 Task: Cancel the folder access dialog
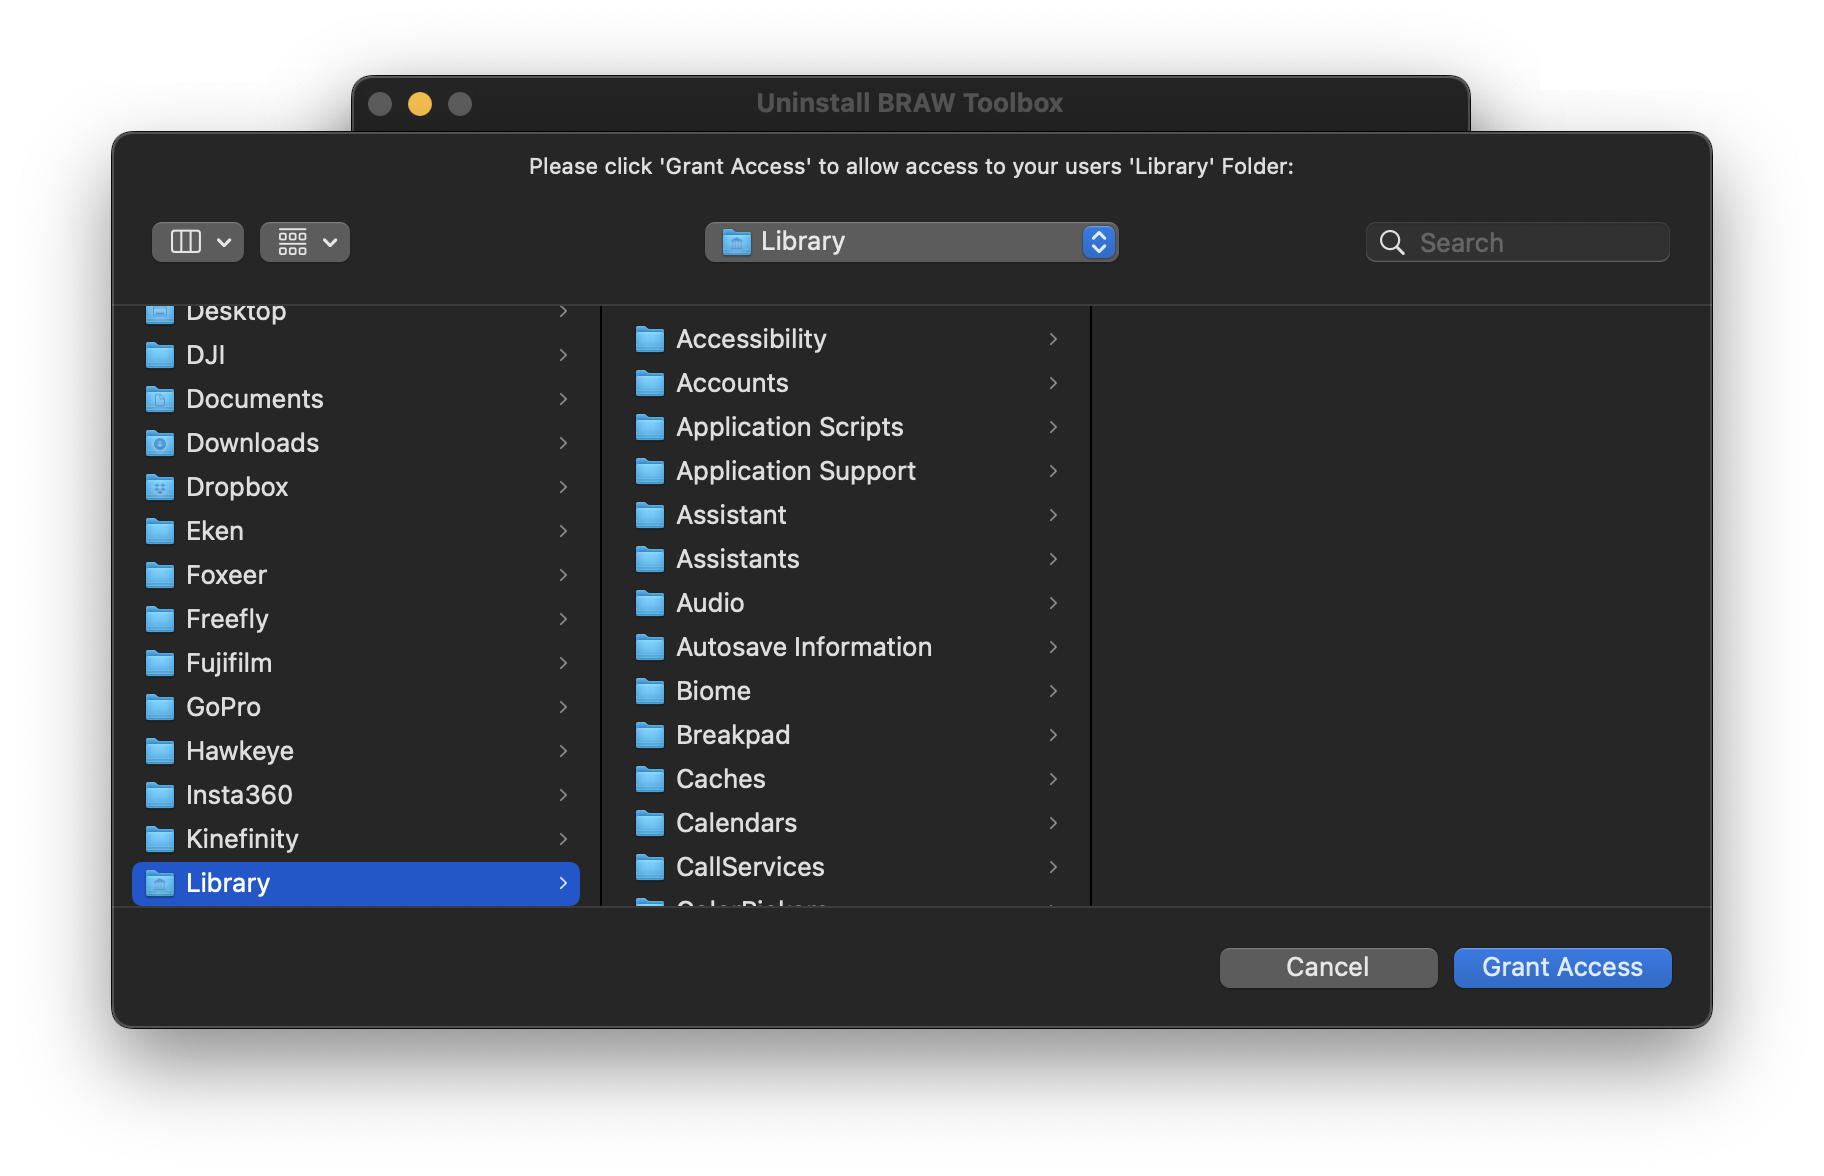[x=1328, y=967]
